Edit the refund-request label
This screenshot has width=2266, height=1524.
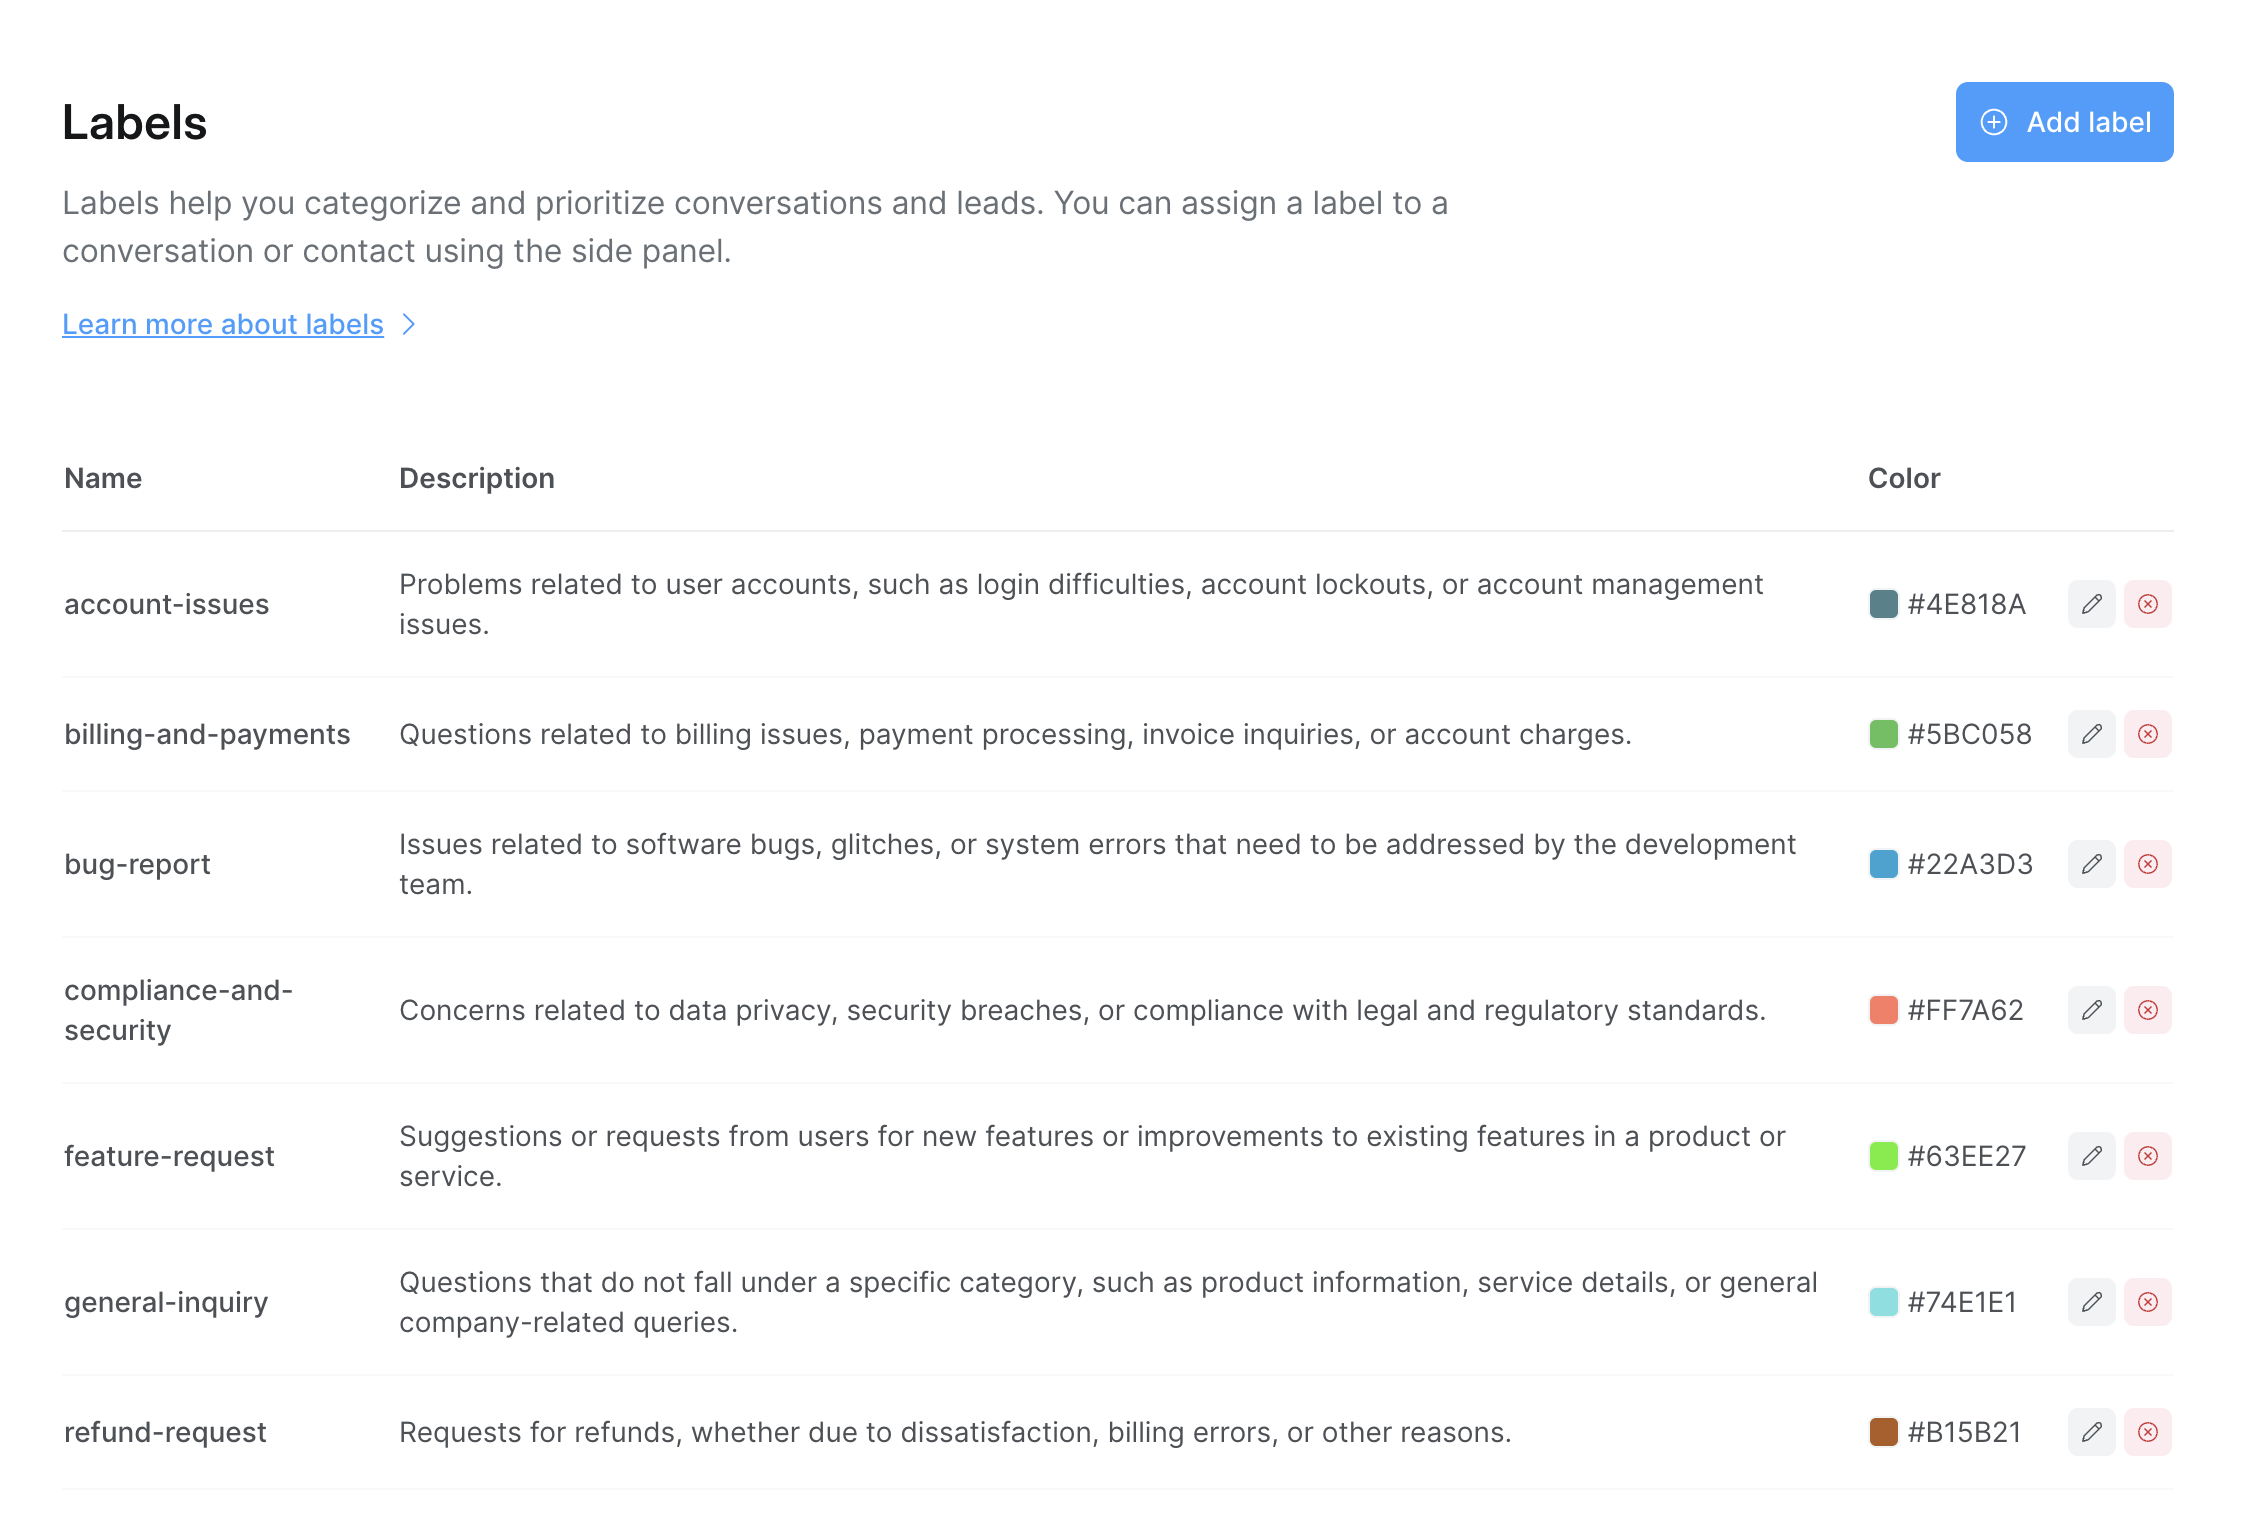(x=2091, y=1432)
